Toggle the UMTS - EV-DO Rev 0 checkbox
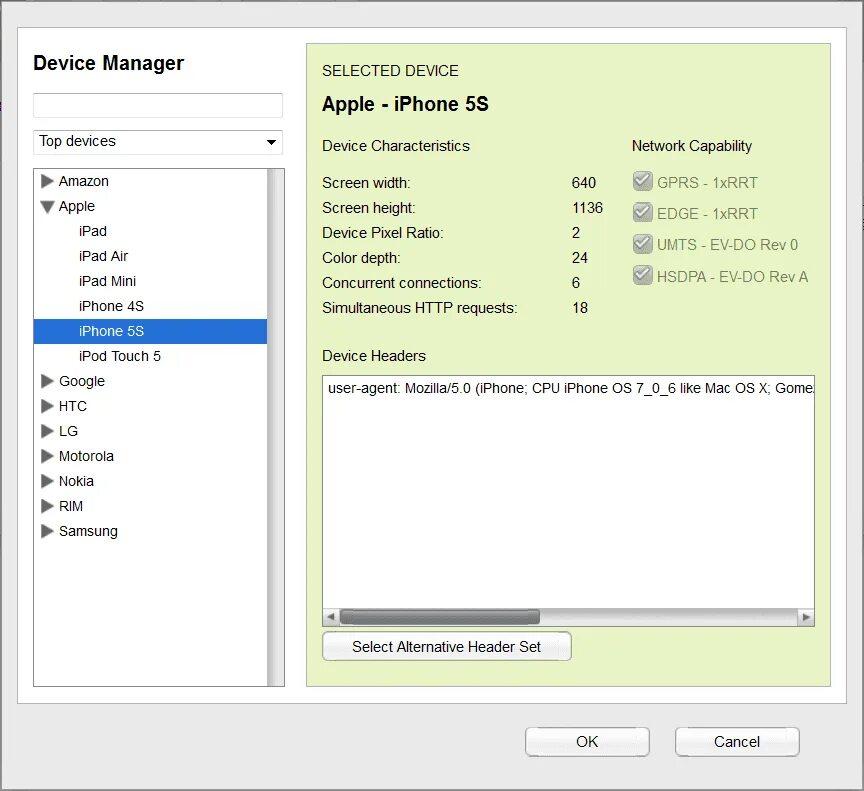 (x=642, y=243)
